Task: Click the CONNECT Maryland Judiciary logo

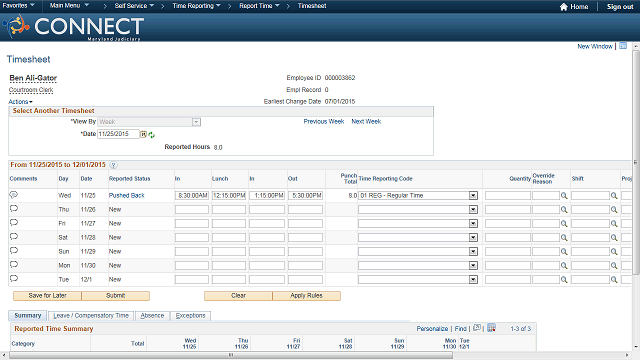Action: (73, 27)
